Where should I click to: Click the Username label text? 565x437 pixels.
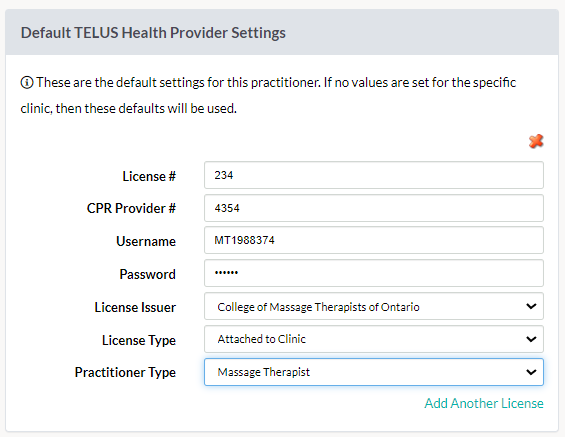point(146,241)
